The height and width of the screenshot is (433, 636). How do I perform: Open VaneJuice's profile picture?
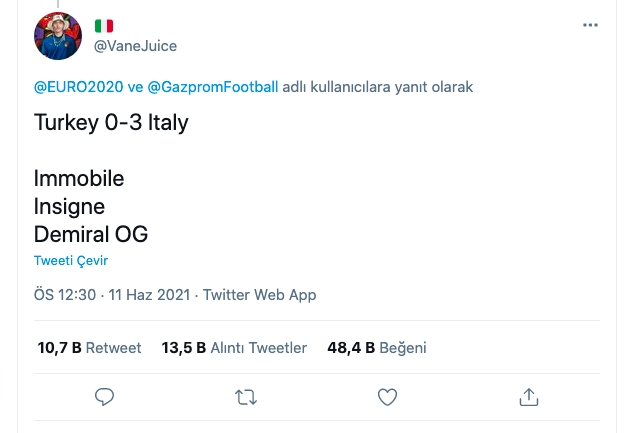point(60,37)
